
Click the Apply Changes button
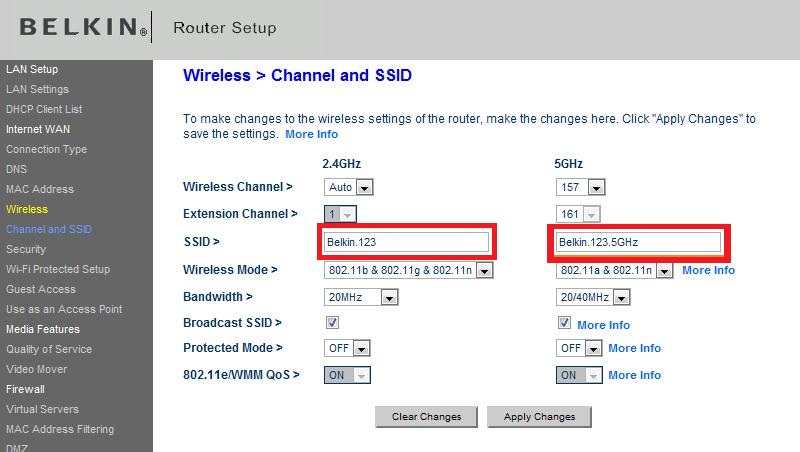tap(539, 417)
